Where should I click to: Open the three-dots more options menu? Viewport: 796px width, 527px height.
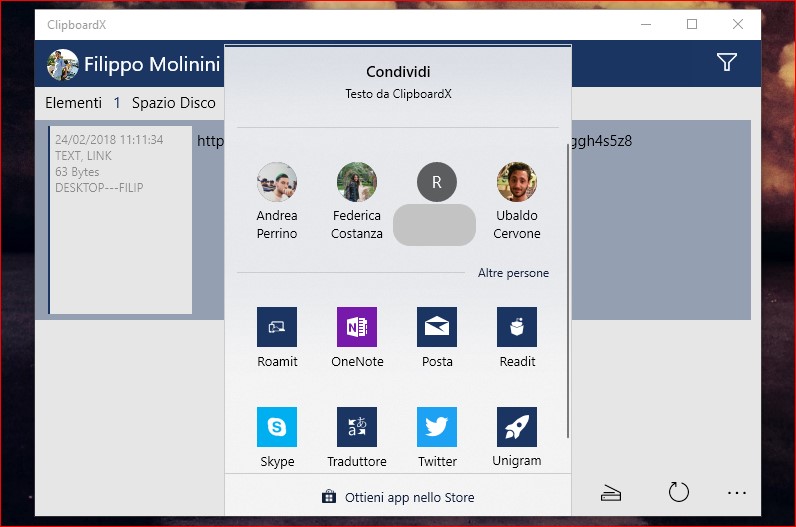(737, 492)
